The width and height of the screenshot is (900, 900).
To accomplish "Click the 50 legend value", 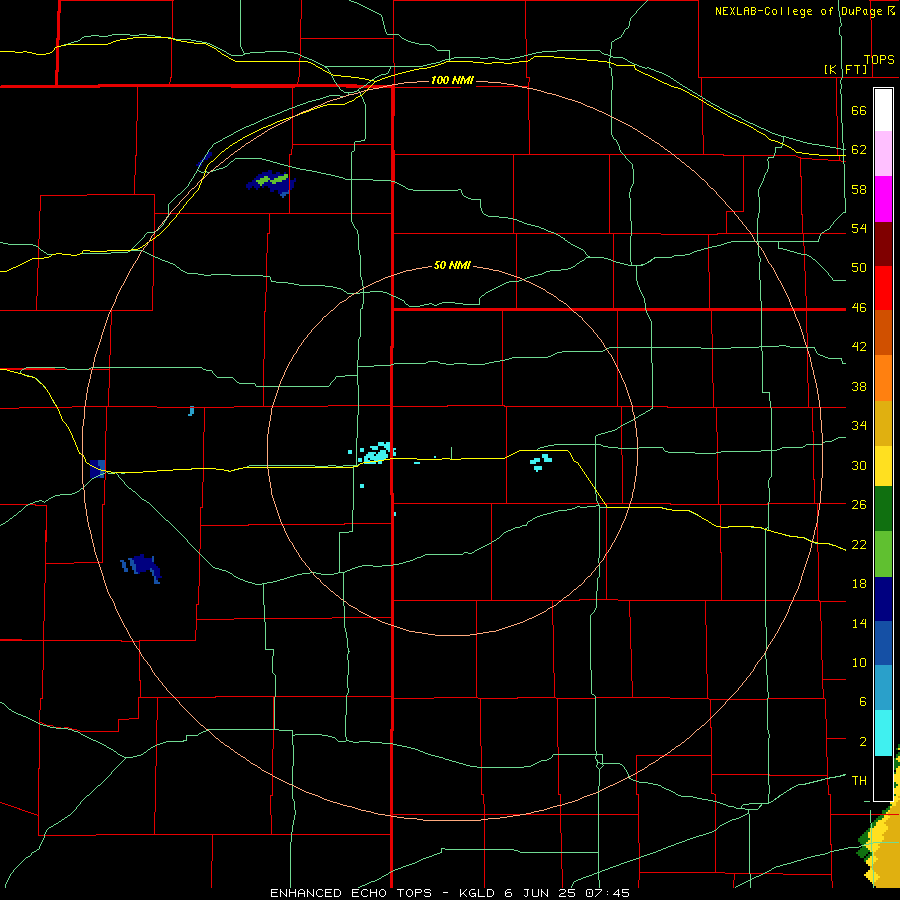I will (859, 267).
